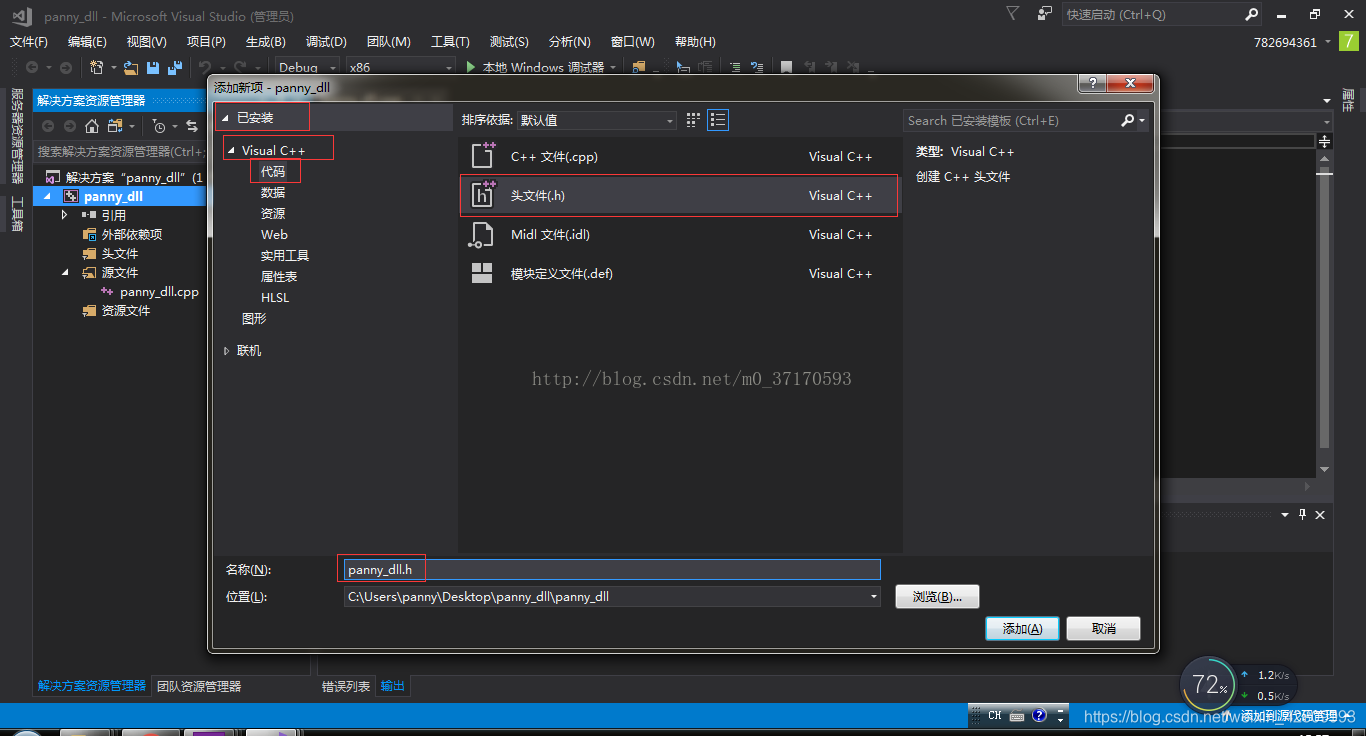Switch to the 输出 output tab
This screenshot has height=736, width=1366.
point(393,686)
